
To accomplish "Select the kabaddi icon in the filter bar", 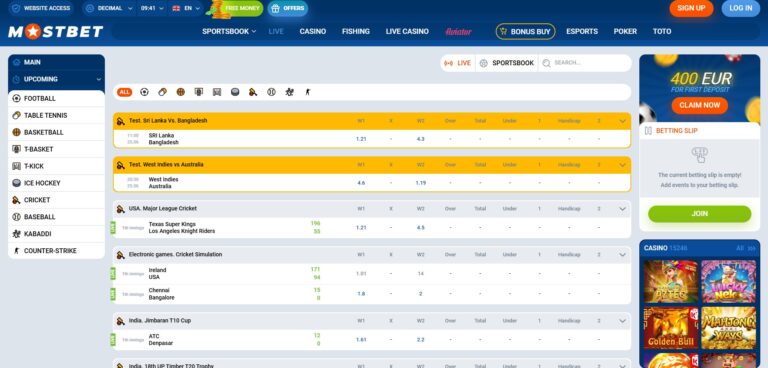I will 289,92.
